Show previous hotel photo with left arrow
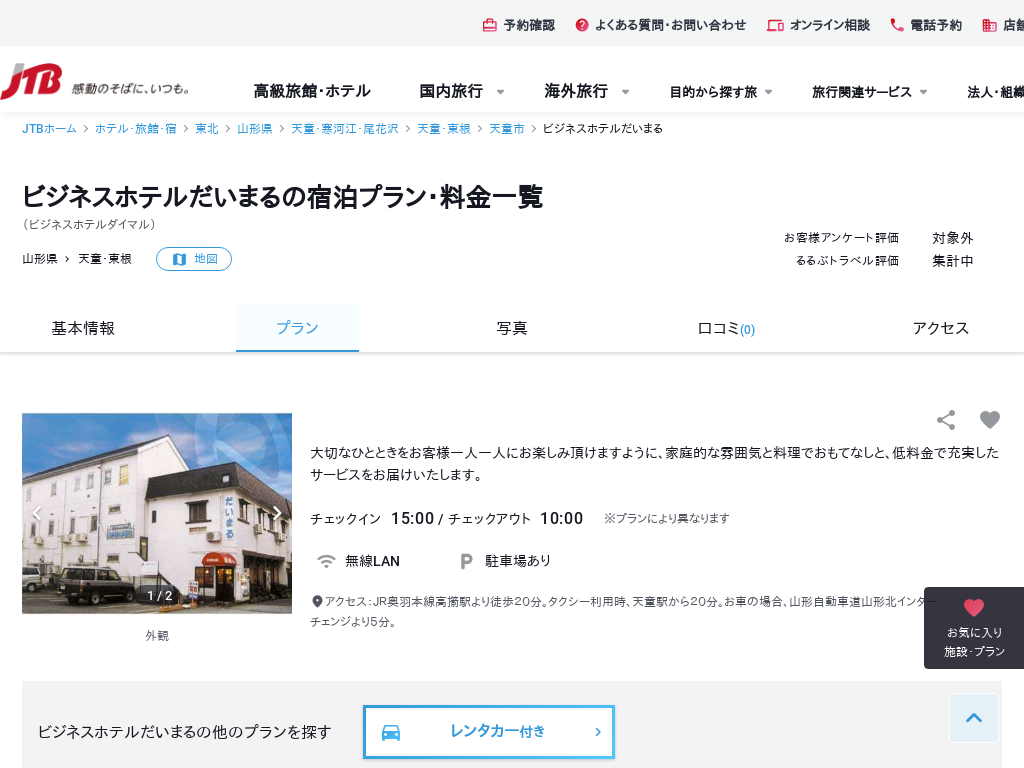 click(37, 513)
